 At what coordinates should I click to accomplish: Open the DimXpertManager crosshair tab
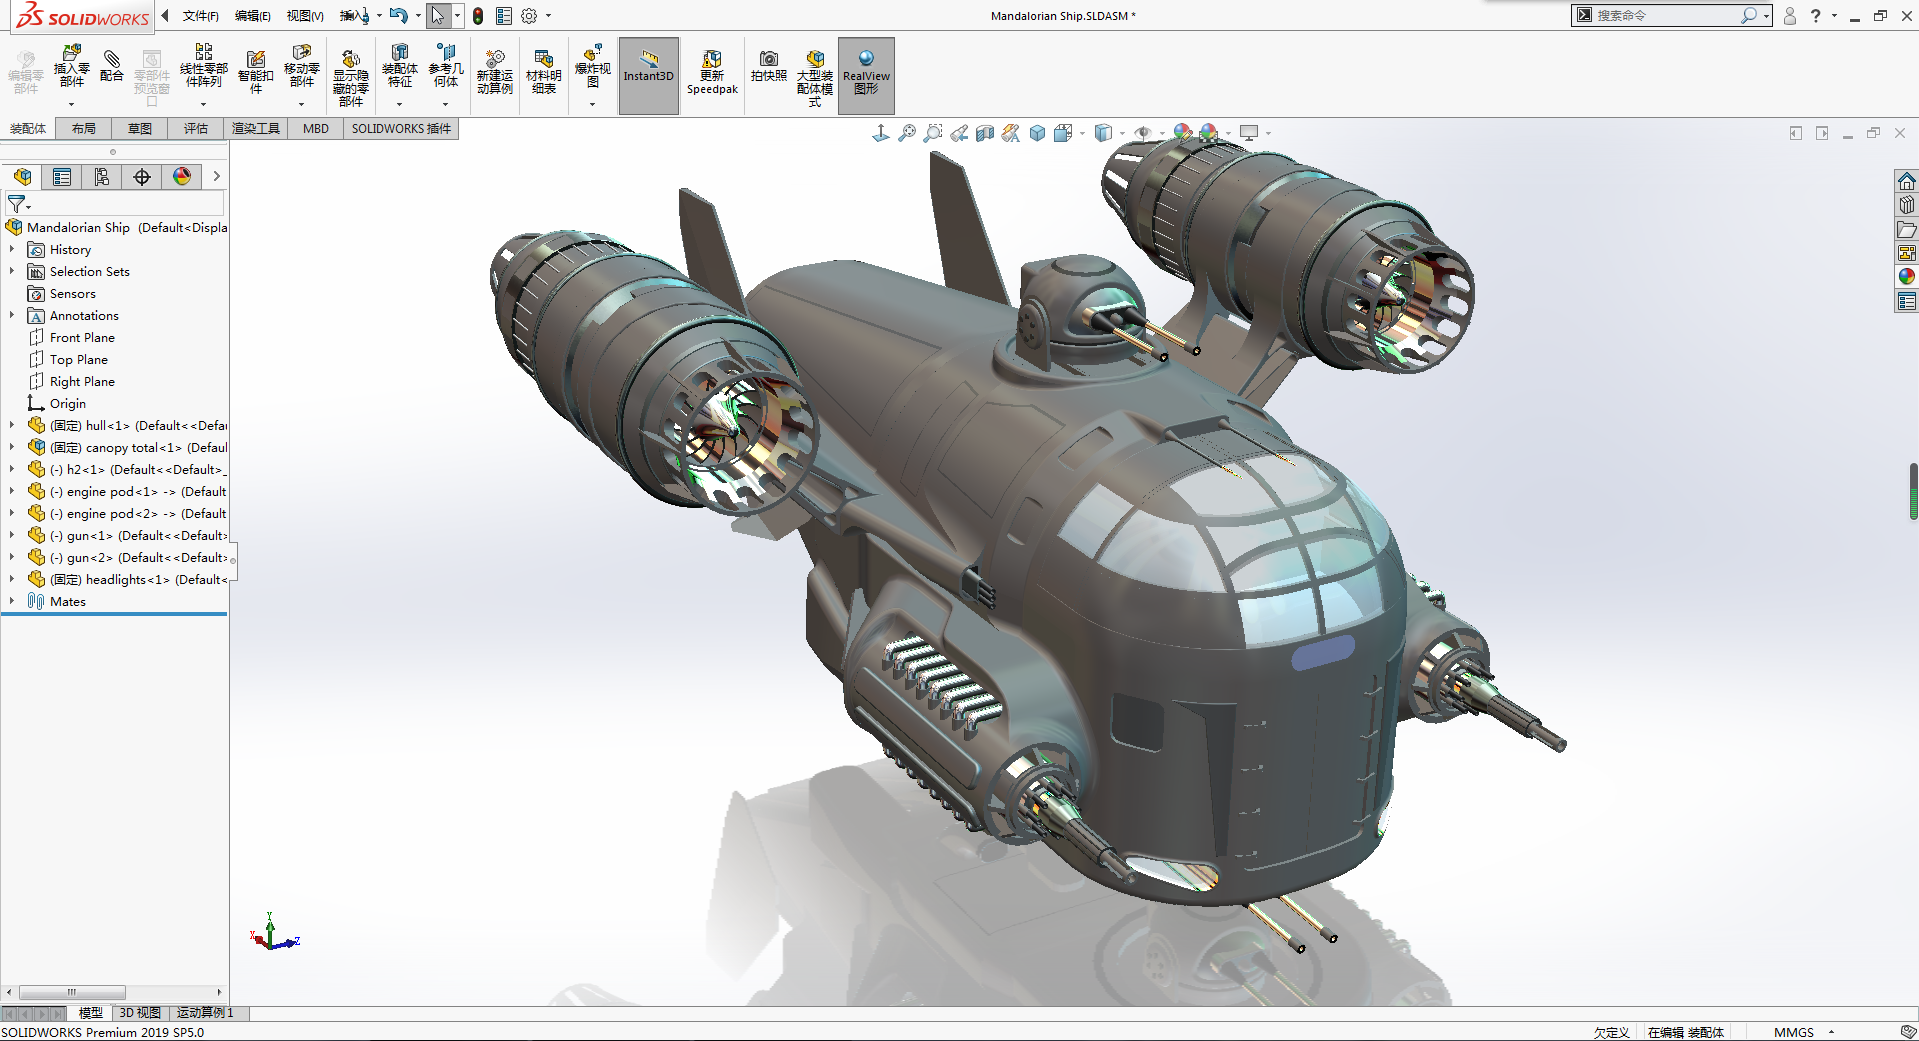pos(142,177)
